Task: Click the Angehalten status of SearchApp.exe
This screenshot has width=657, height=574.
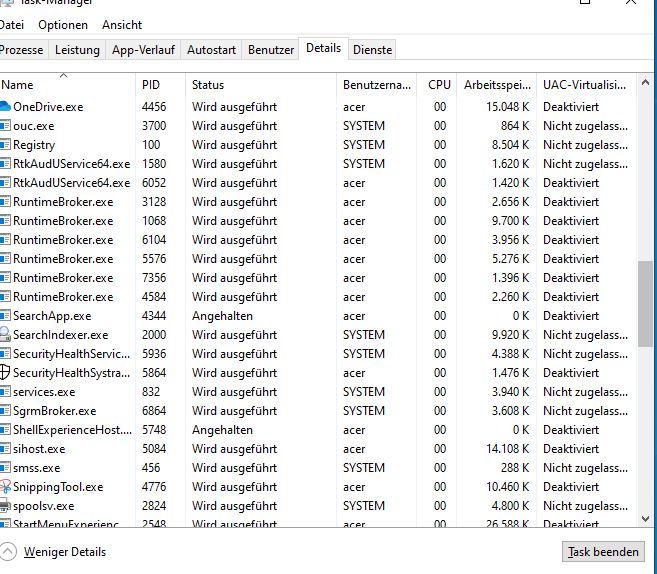Action: click(222, 316)
